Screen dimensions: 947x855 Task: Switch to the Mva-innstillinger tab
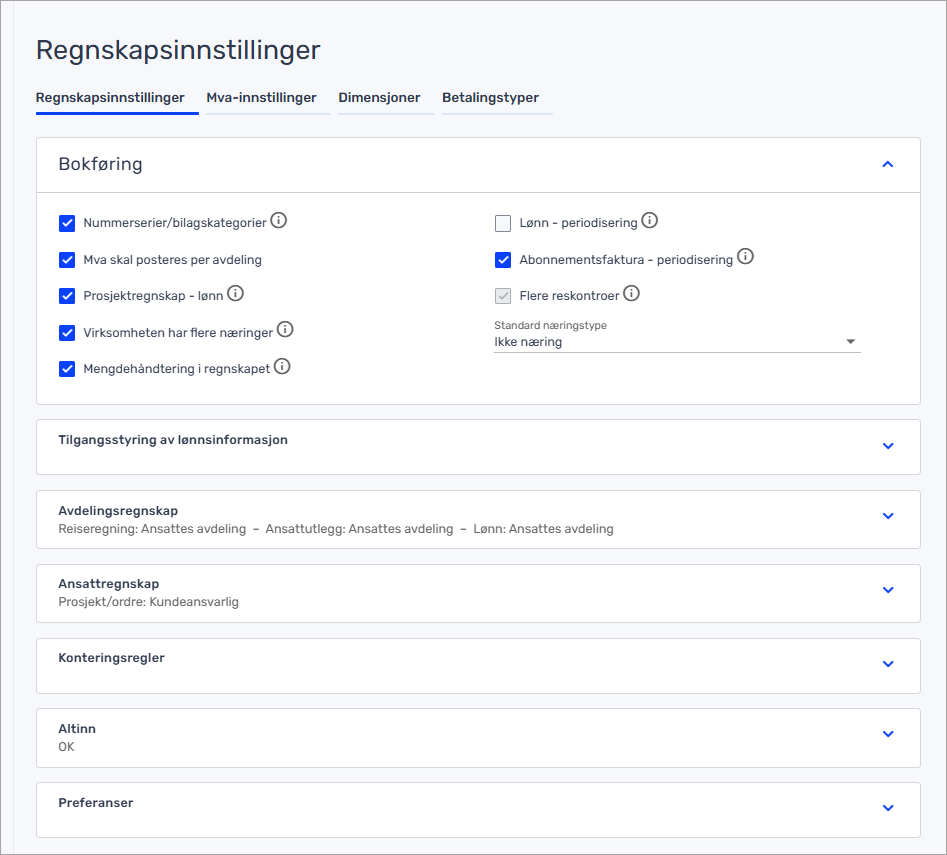point(262,98)
